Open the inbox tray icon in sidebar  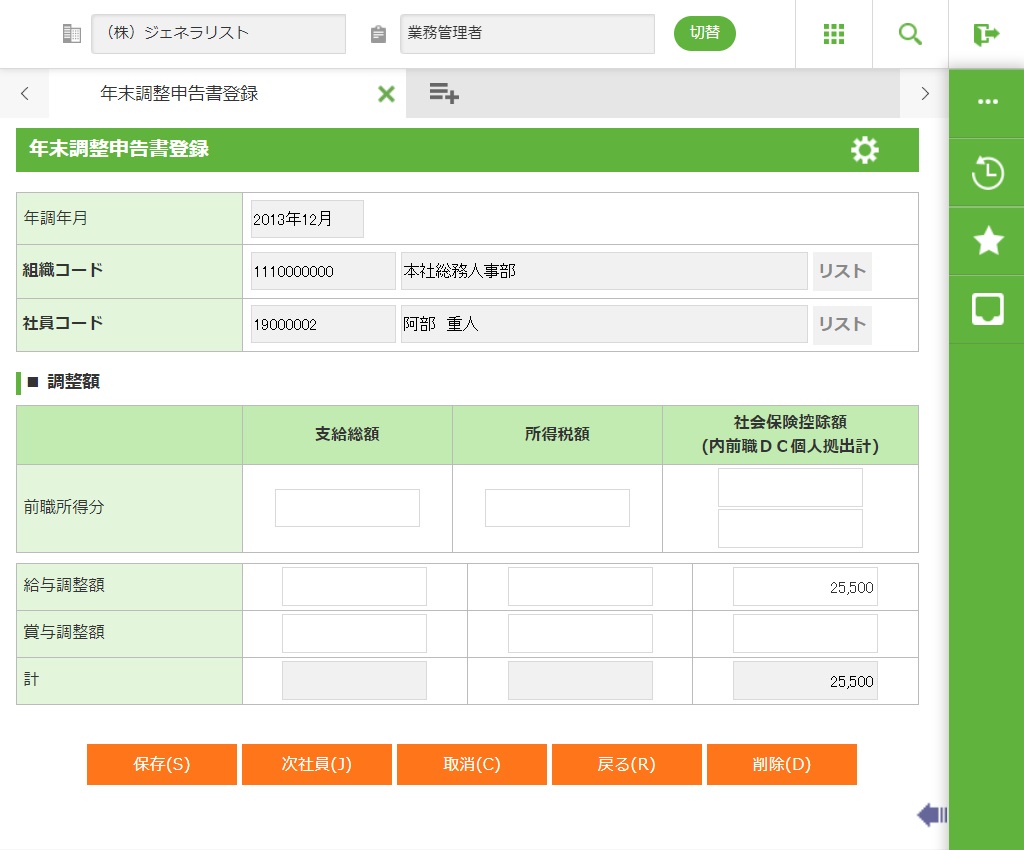[x=987, y=309]
